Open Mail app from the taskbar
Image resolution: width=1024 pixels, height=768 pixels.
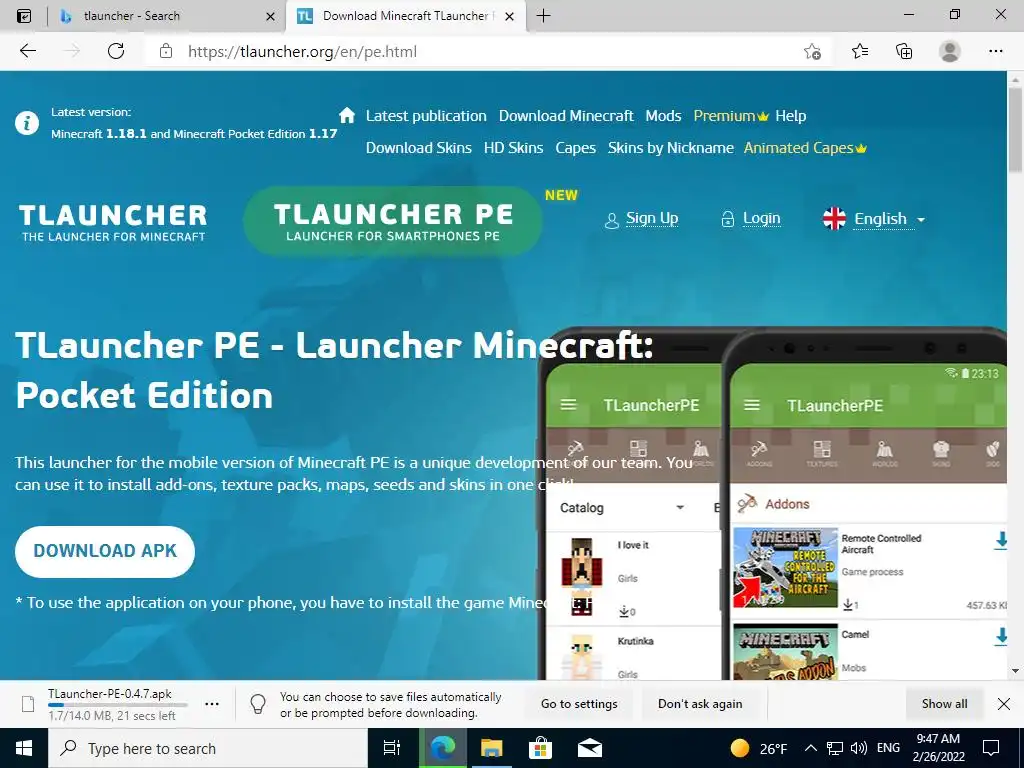coord(590,748)
